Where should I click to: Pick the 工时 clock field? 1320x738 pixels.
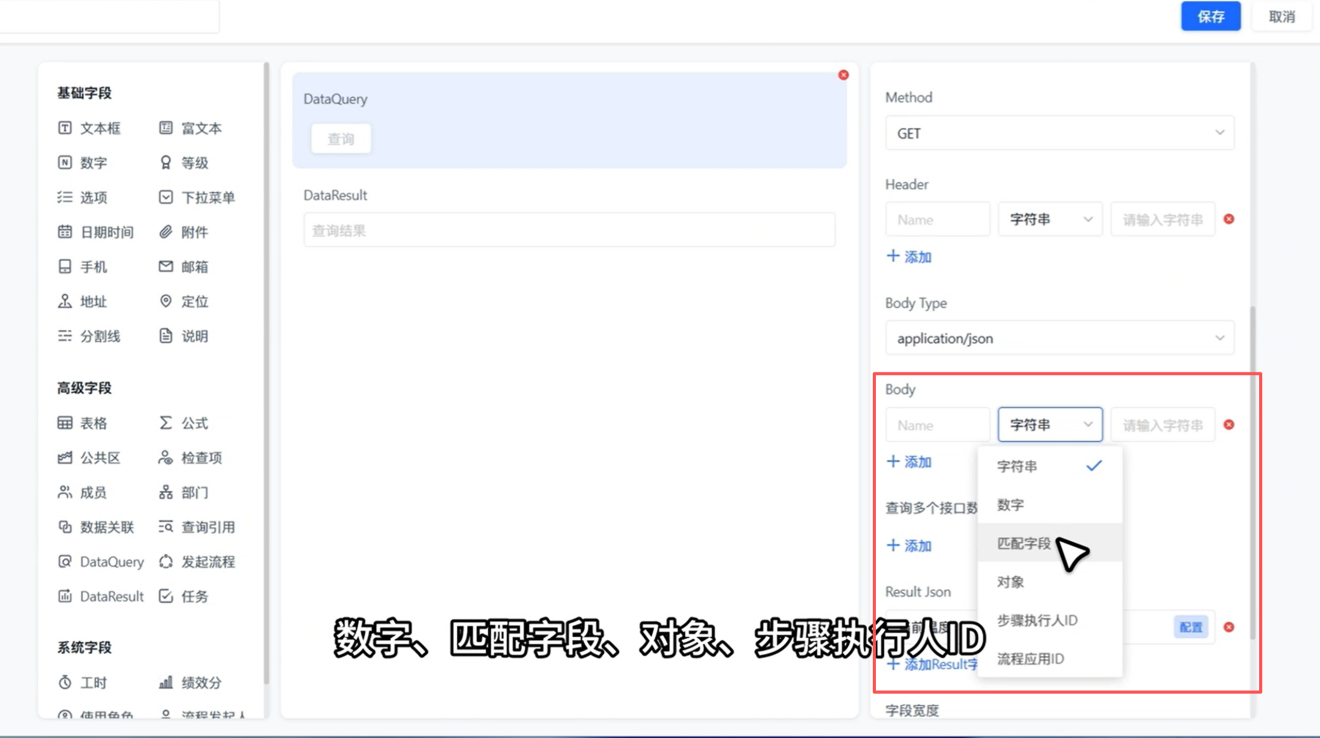pyautogui.click(x=82, y=683)
